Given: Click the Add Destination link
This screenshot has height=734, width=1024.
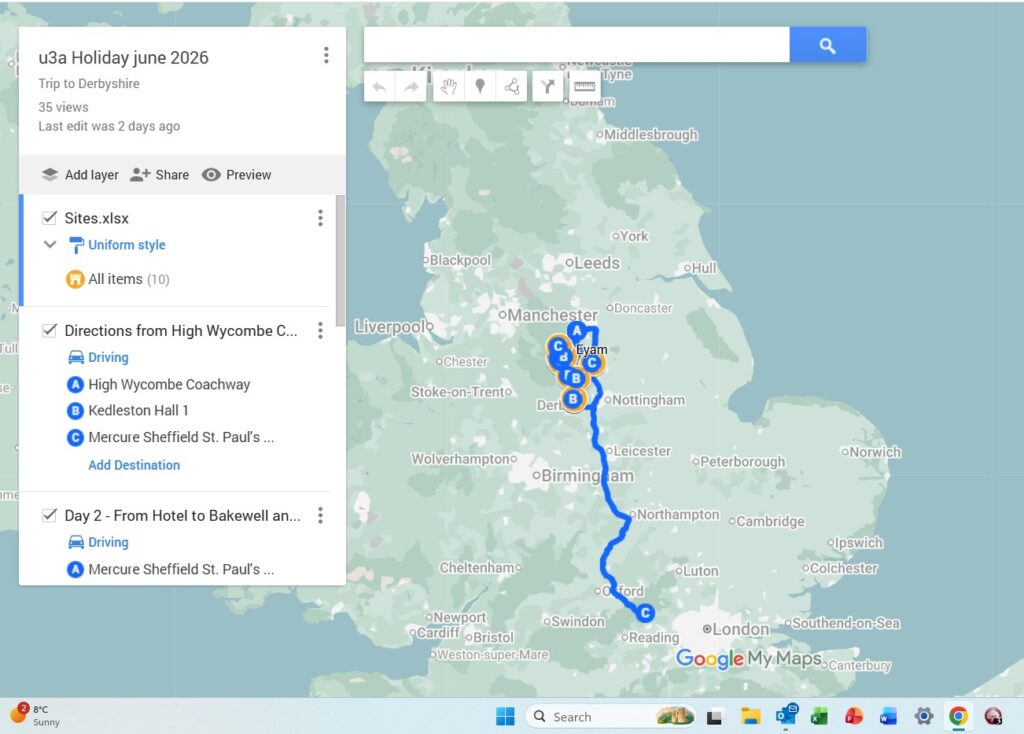Looking at the screenshot, I should 134,465.
